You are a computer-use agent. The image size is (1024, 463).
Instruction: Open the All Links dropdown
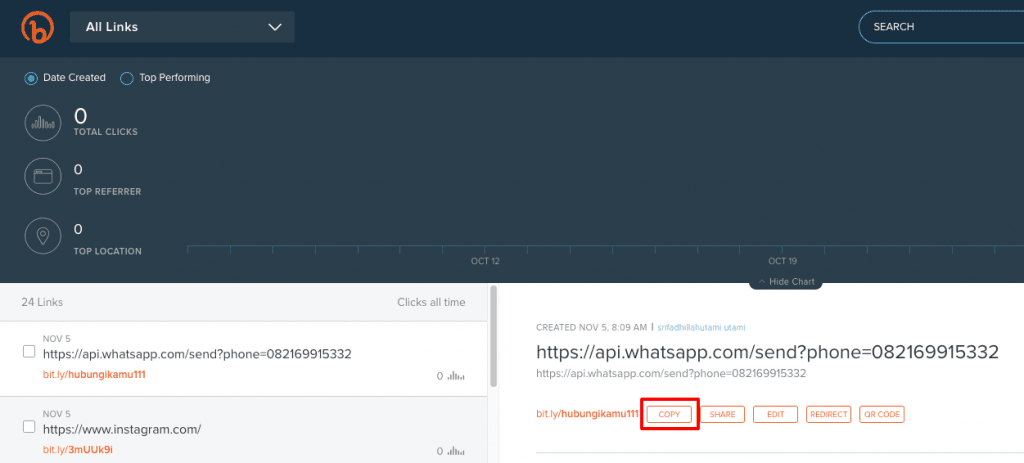pyautogui.click(x=182, y=27)
